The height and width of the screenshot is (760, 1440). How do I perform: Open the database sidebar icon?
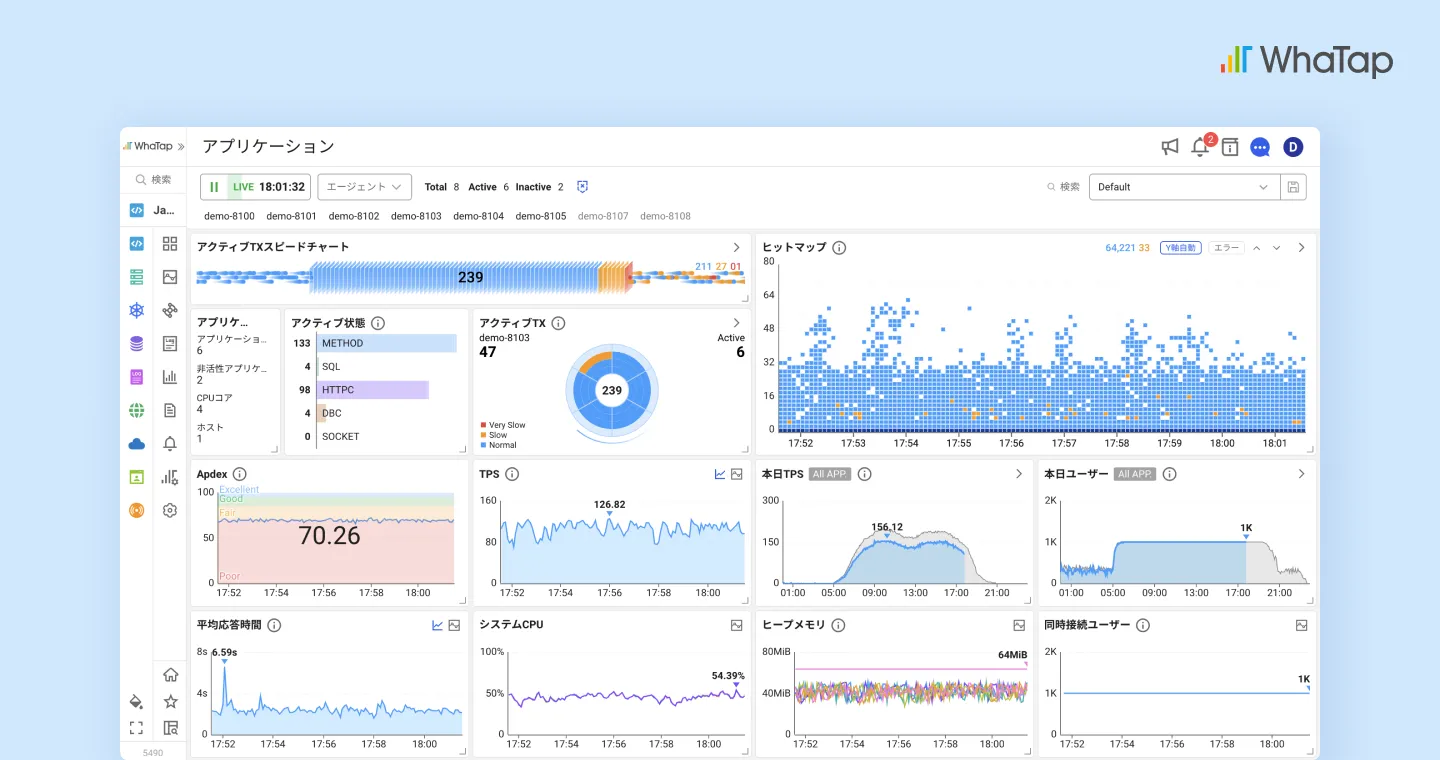coord(136,343)
